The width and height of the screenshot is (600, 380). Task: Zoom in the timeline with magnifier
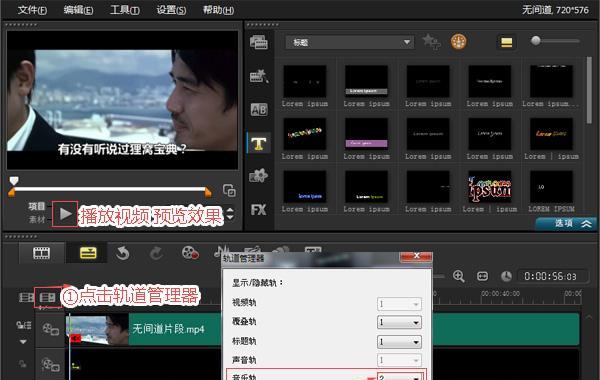tap(458, 276)
